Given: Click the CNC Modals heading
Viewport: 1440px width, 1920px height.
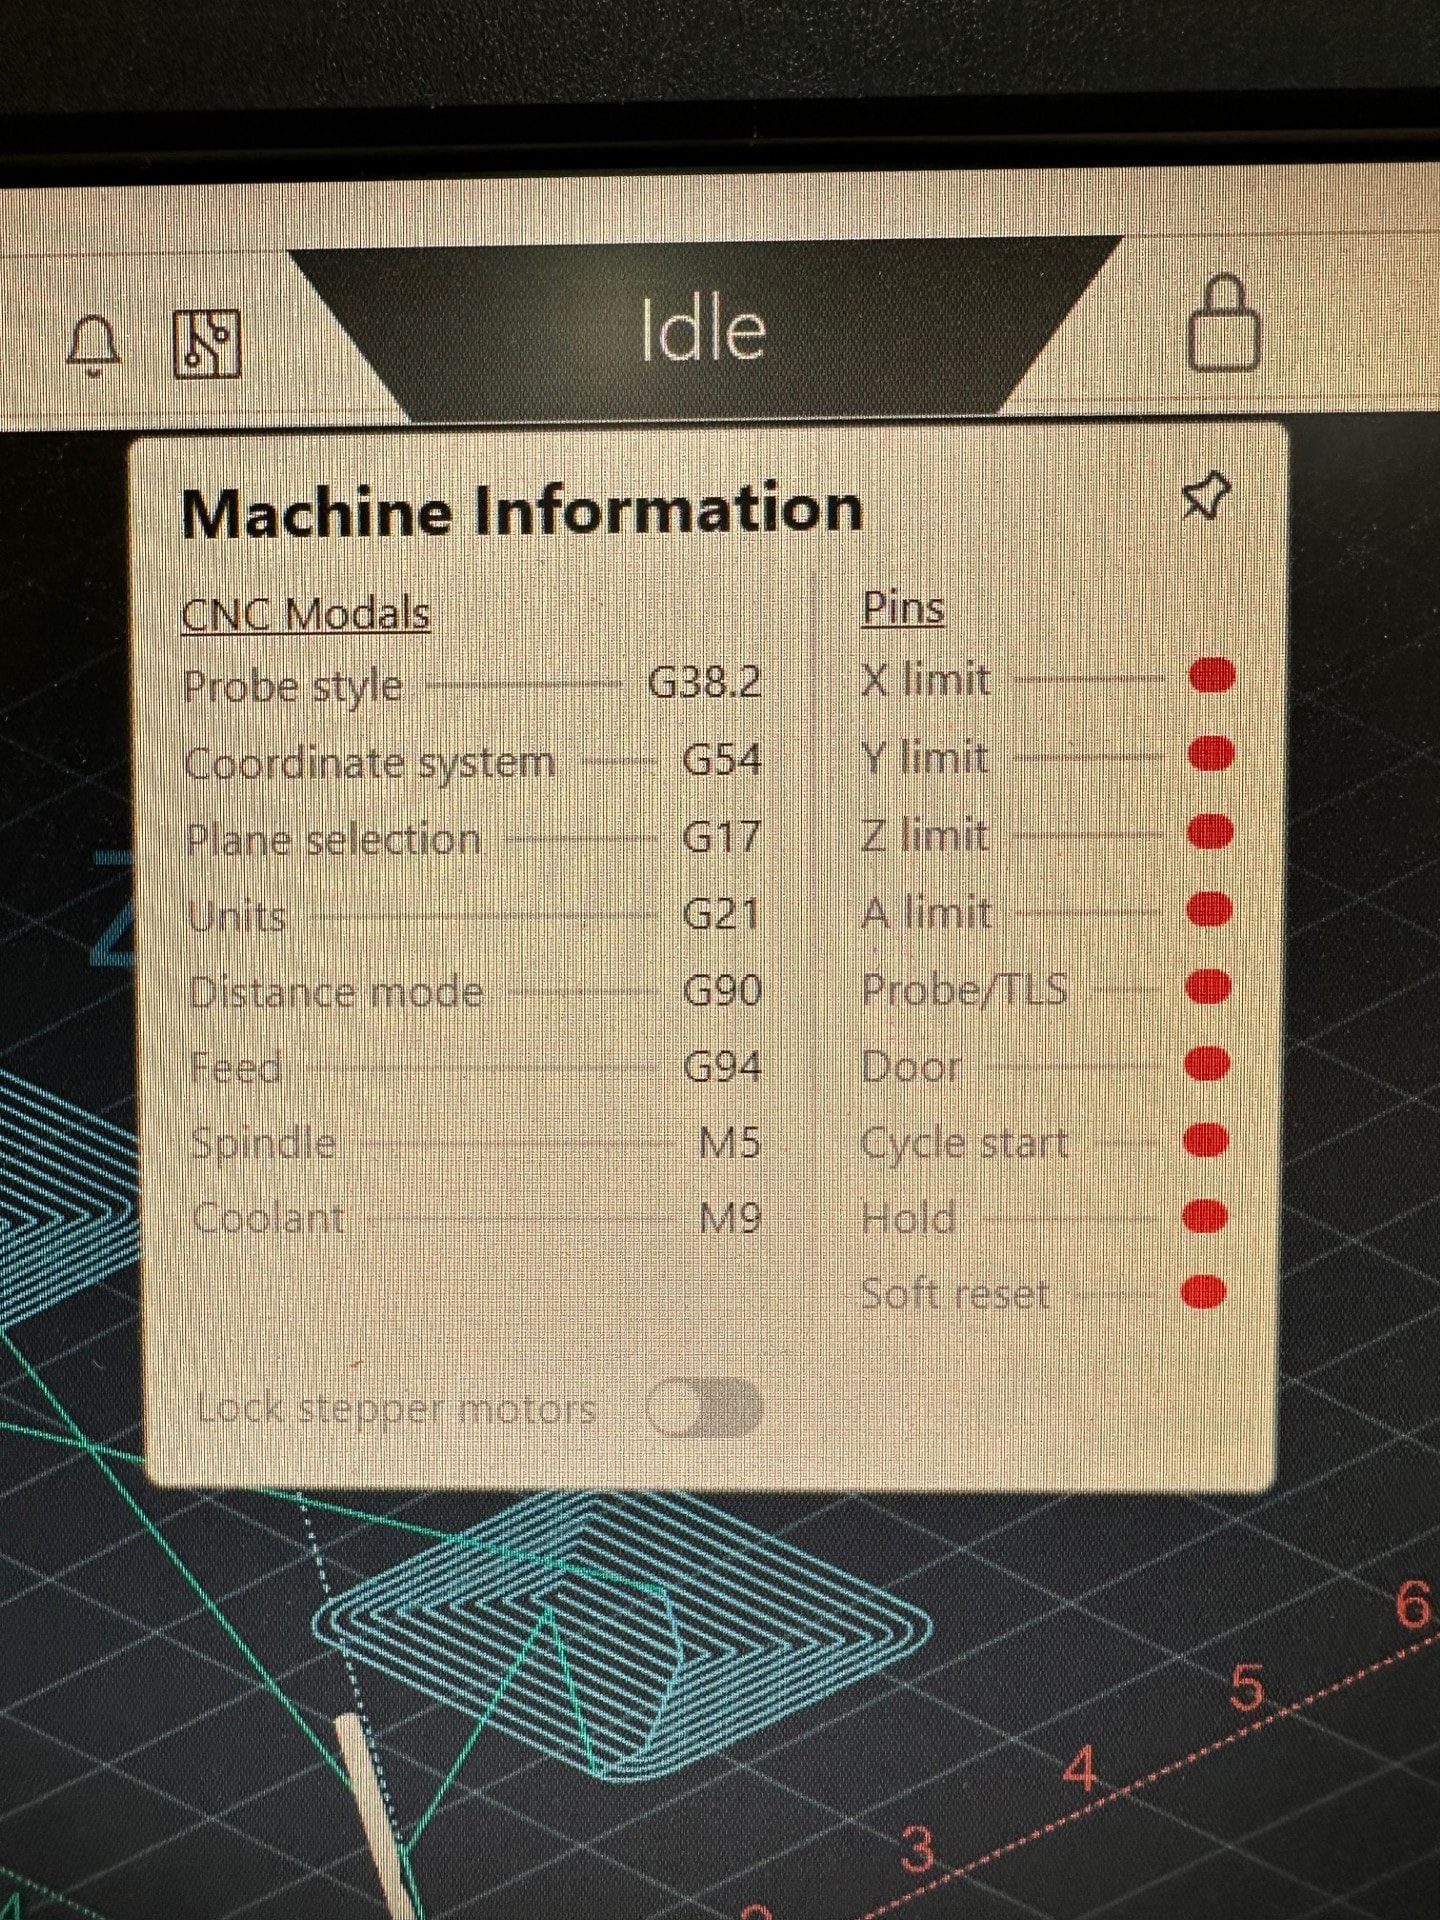Looking at the screenshot, I should (x=306, y=613).
